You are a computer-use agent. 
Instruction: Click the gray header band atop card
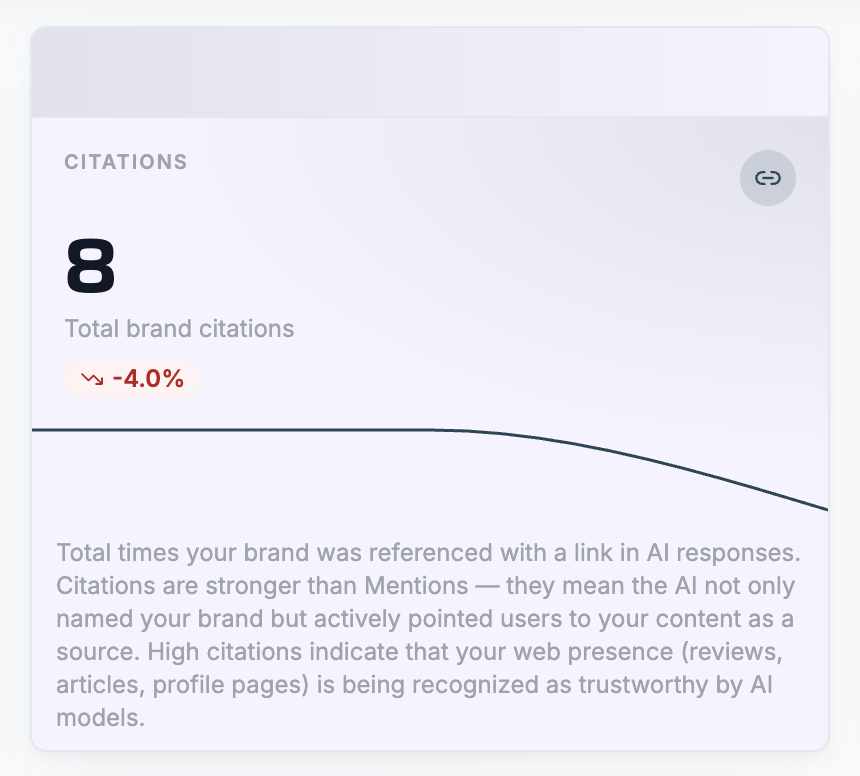tap(430, 72)
